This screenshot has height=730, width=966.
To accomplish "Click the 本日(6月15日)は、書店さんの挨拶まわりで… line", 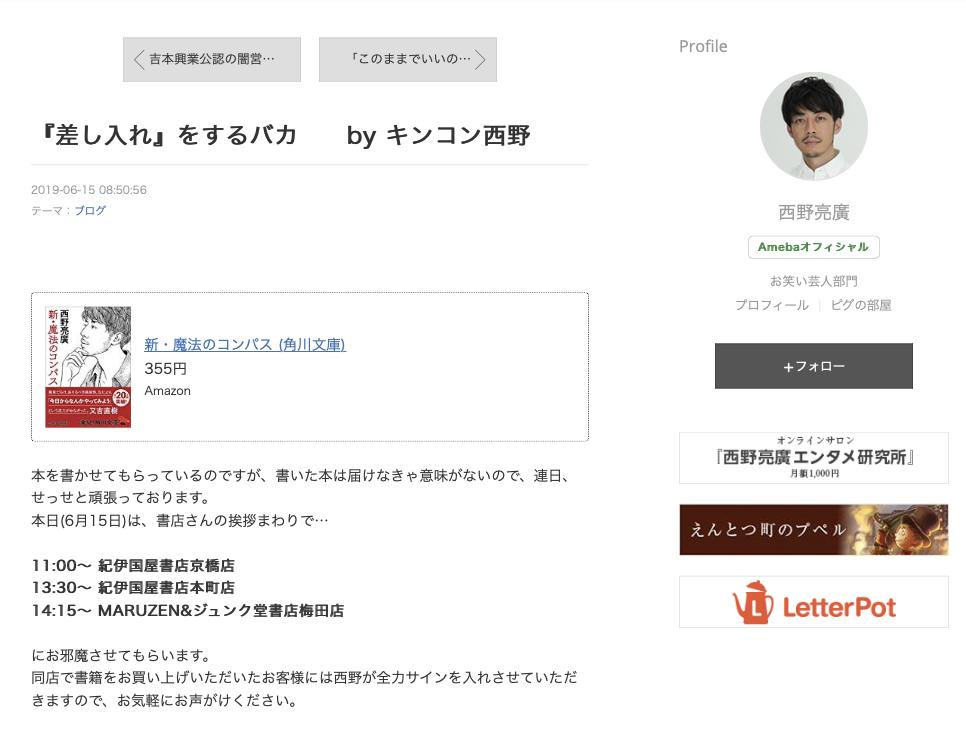I will click(x=180, y=521).
